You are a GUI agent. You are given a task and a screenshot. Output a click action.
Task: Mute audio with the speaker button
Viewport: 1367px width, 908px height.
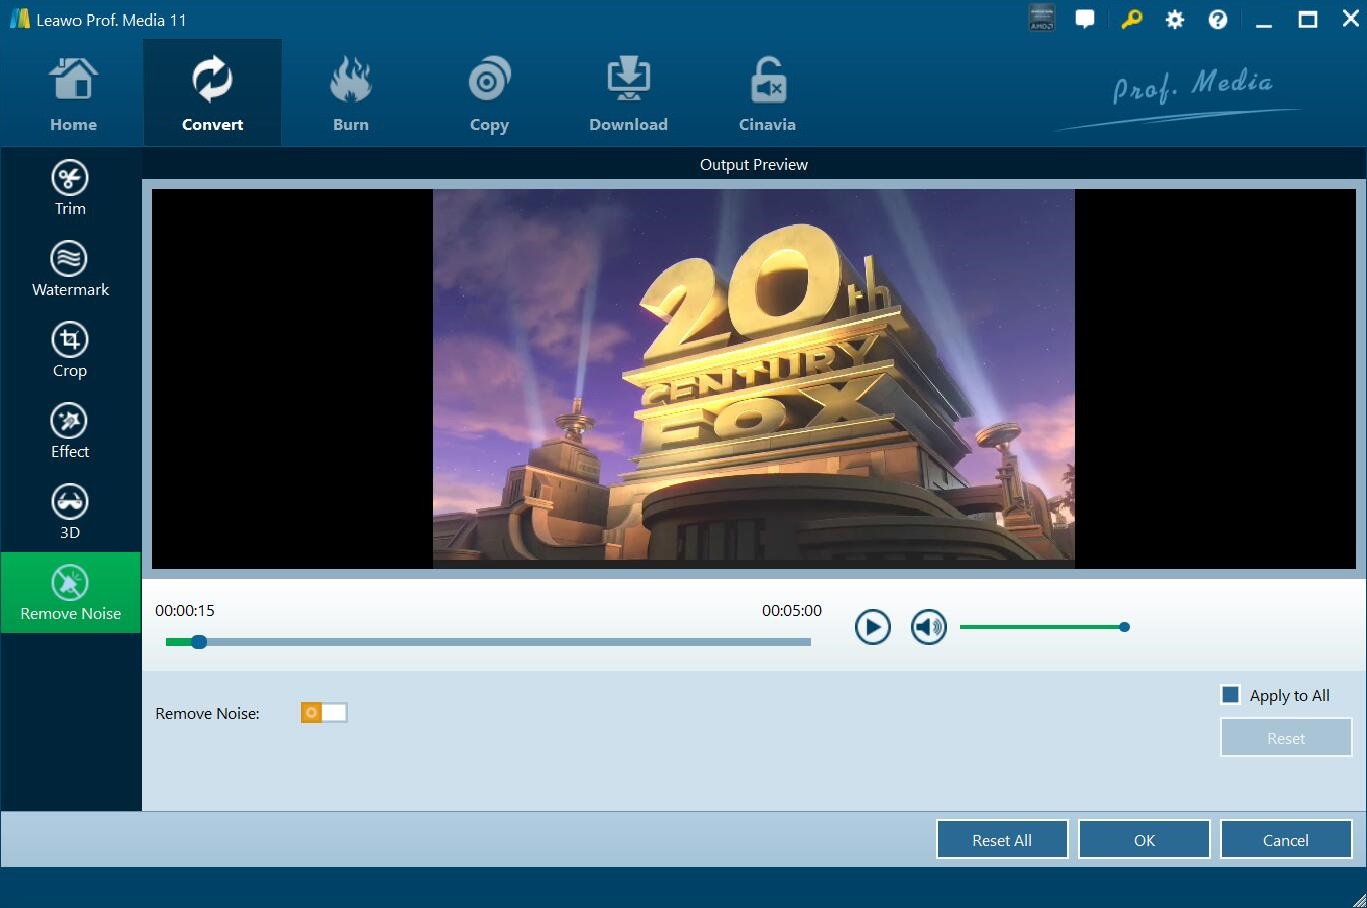[x=928, y=627]
